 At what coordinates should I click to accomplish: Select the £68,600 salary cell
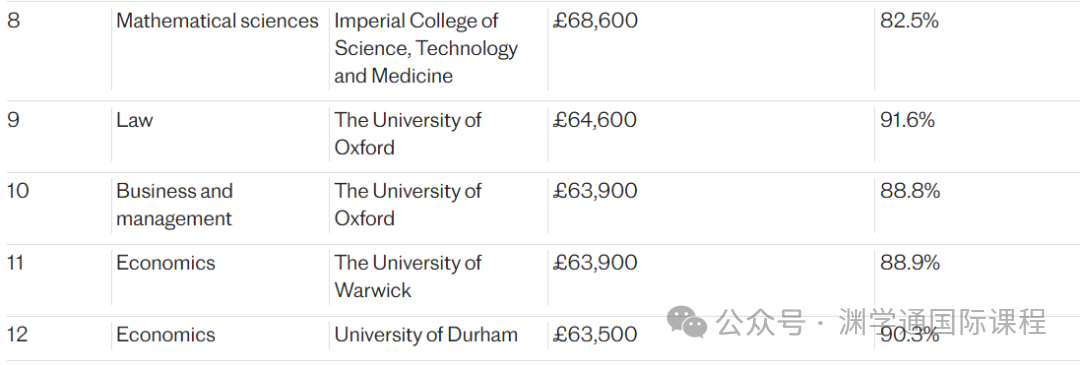coord(595,21)
